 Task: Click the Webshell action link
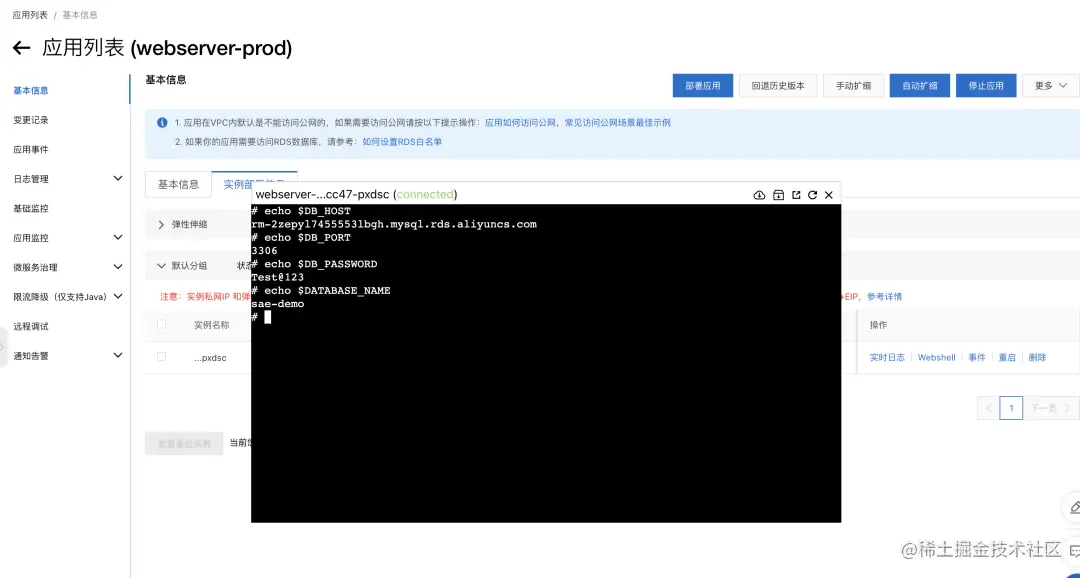(936, 358)
